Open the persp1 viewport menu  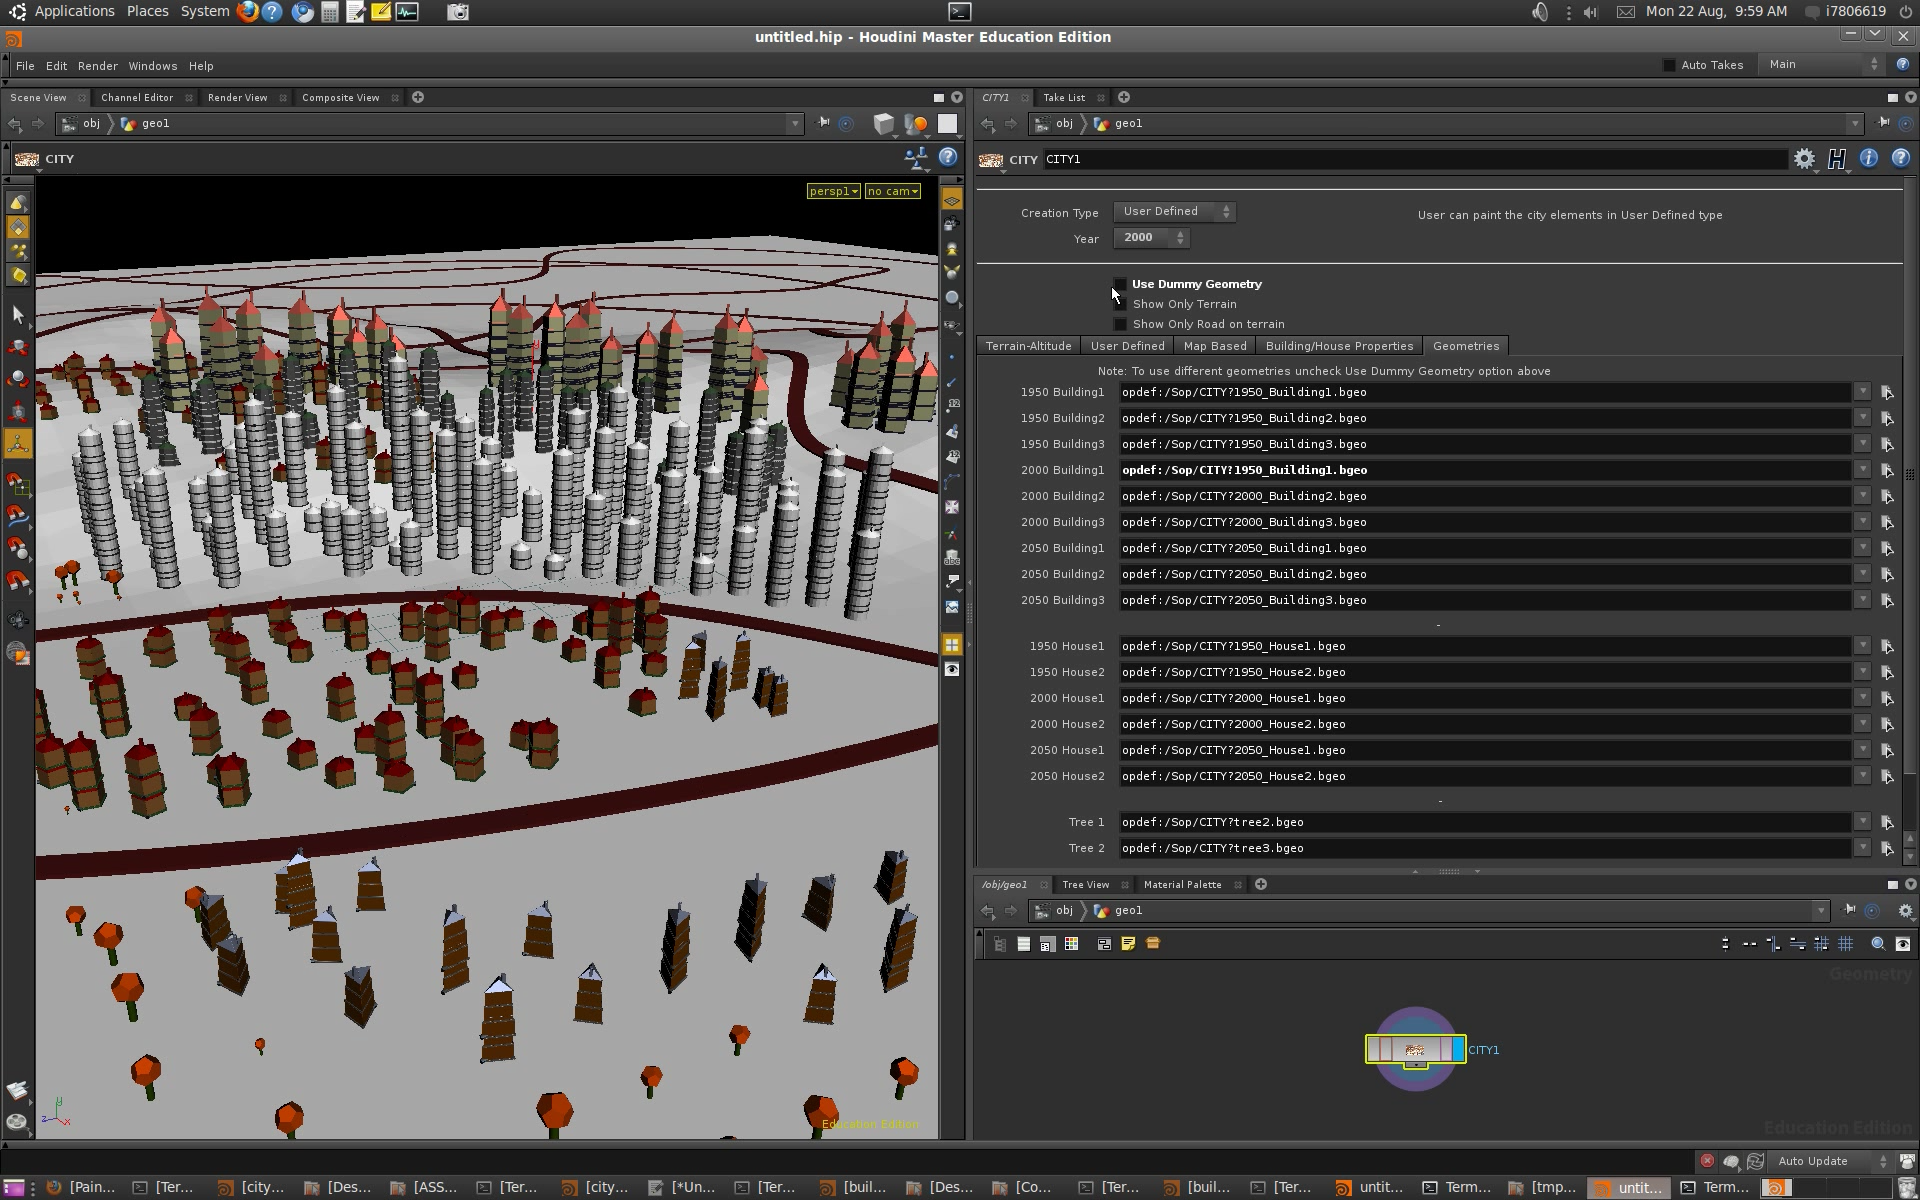coord(833,191)
